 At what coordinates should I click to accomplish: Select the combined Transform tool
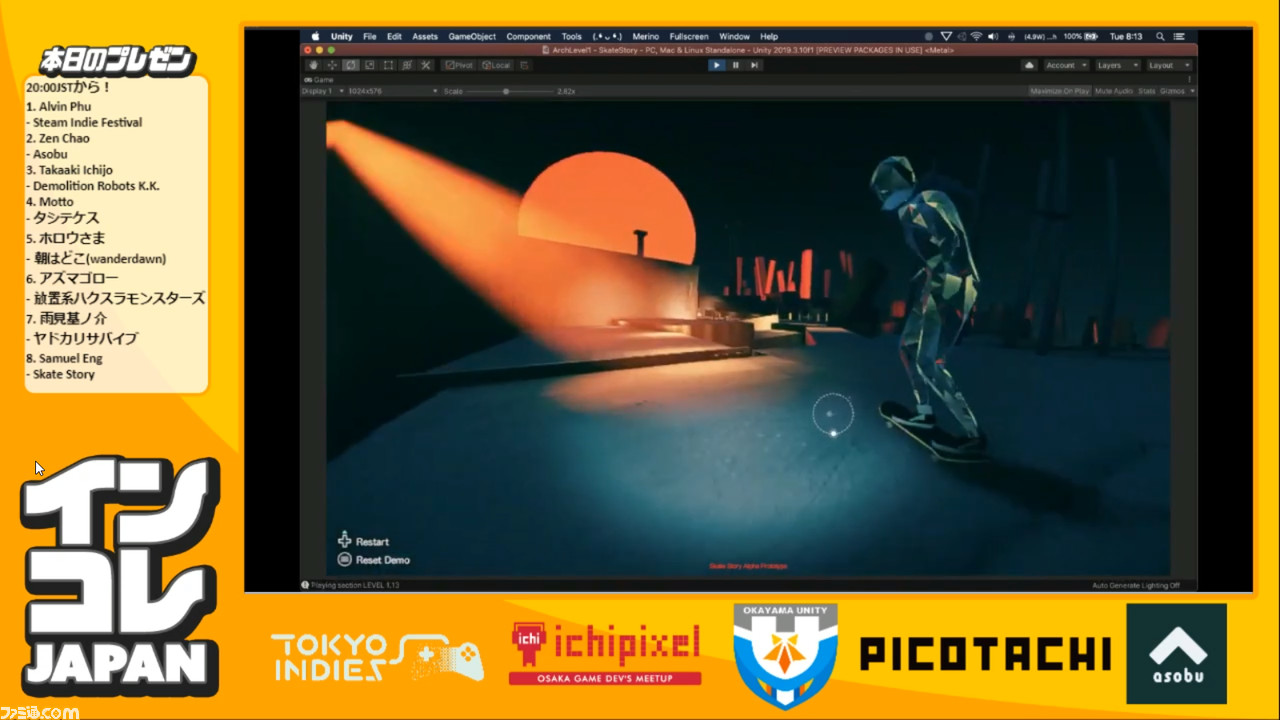[x=407, y=65]
